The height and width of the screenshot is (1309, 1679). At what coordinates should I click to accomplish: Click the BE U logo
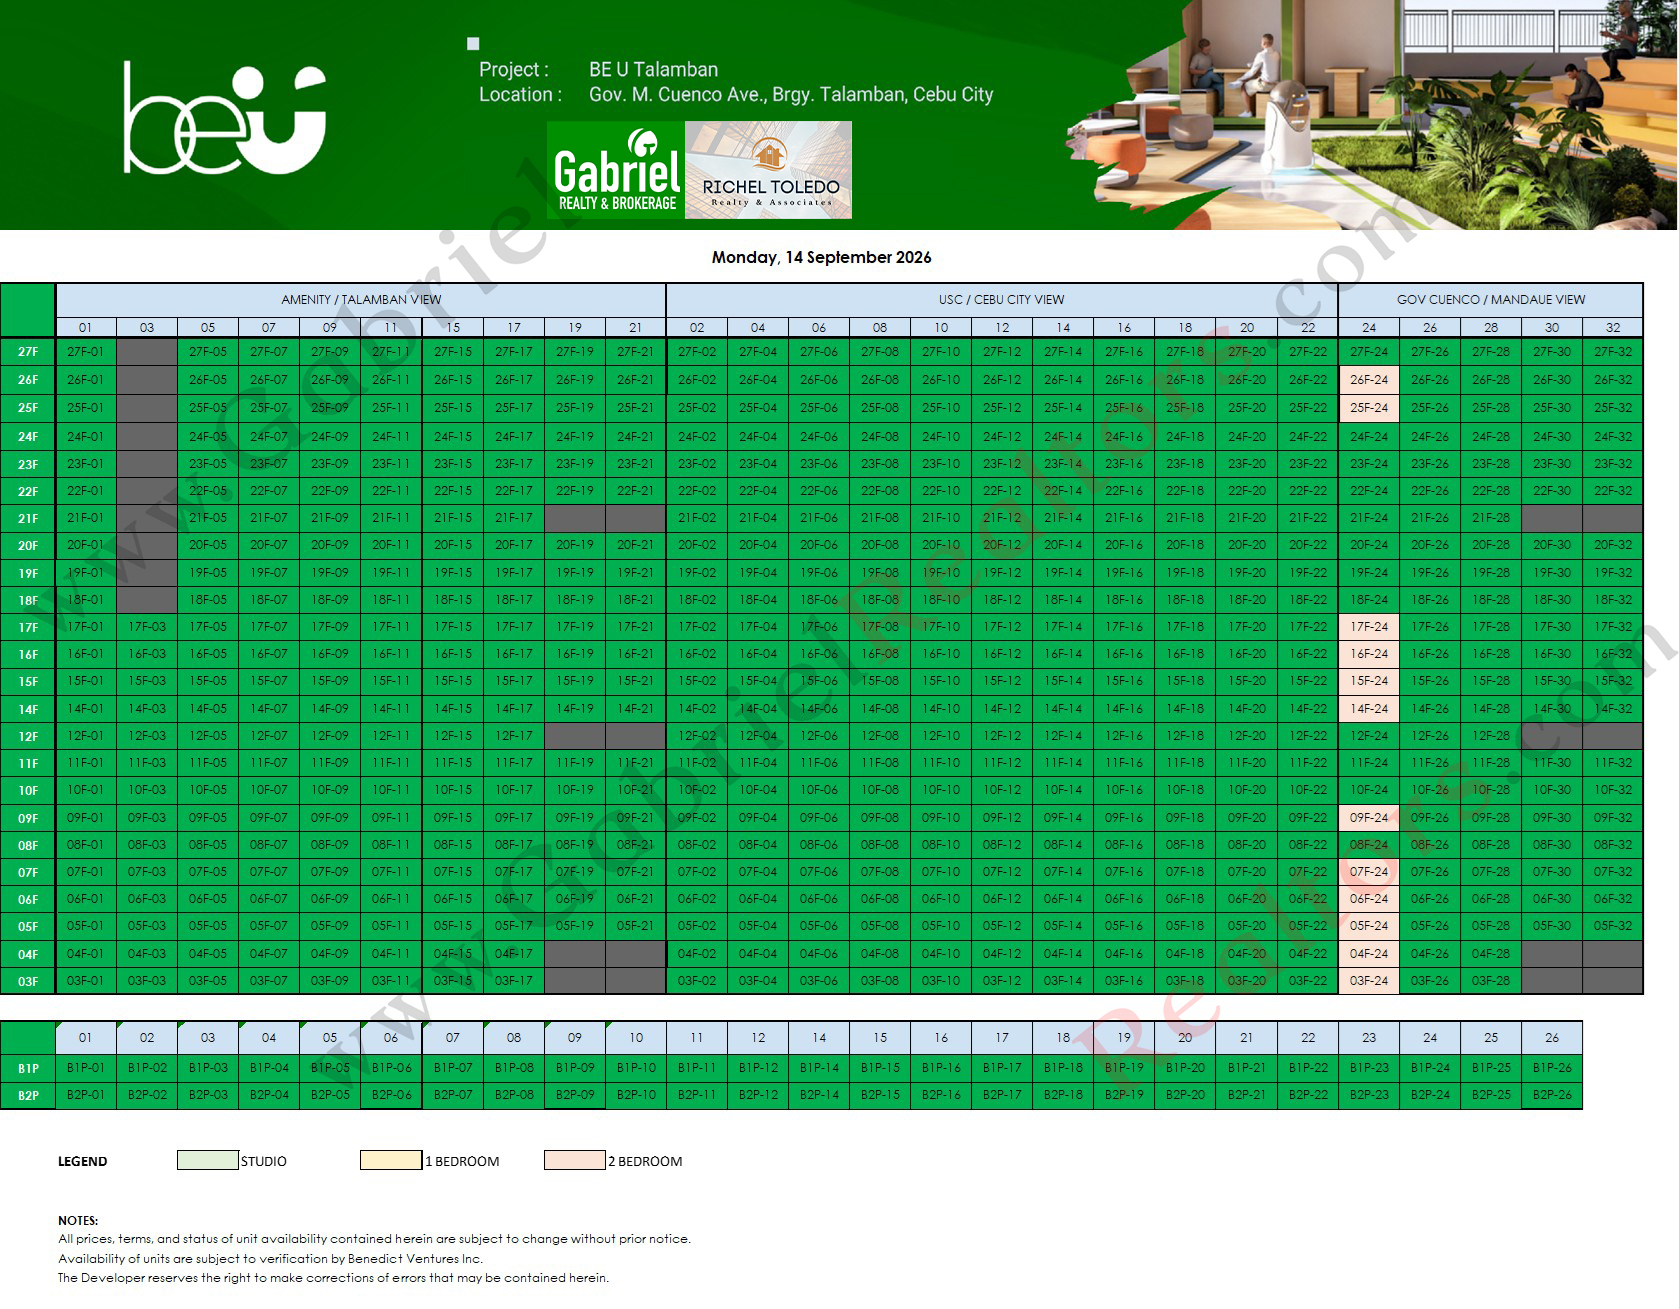point(225,118)
